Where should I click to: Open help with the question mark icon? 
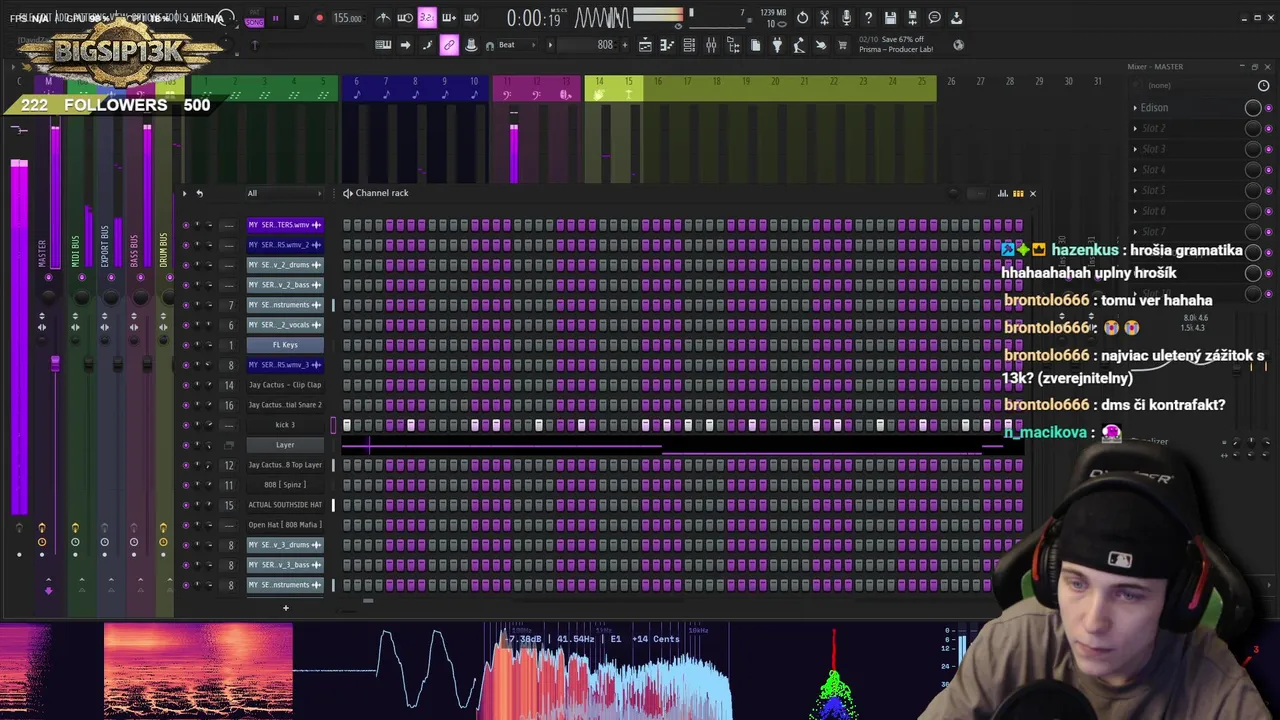[x=868, y=18]
